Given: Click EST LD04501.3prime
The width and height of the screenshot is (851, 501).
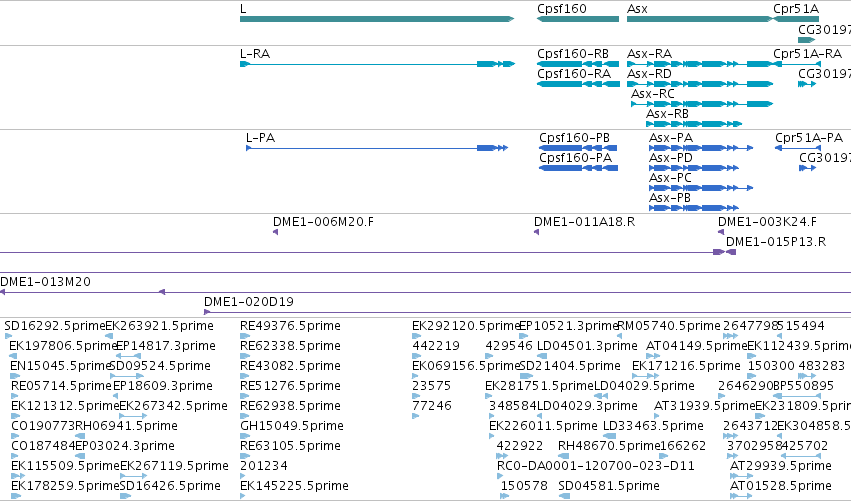Looking at the screenshot, I should 587,346.
